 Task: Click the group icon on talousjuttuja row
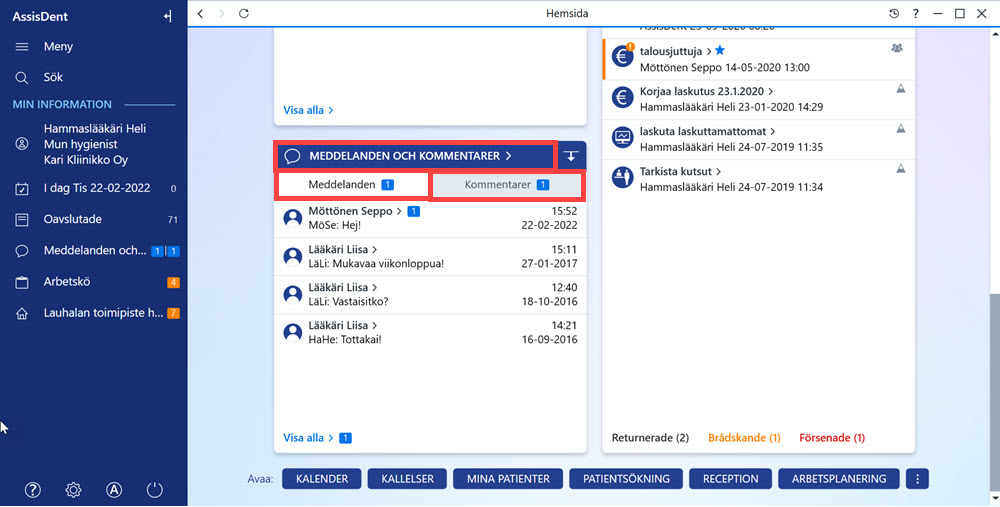[x=897, y=48]
